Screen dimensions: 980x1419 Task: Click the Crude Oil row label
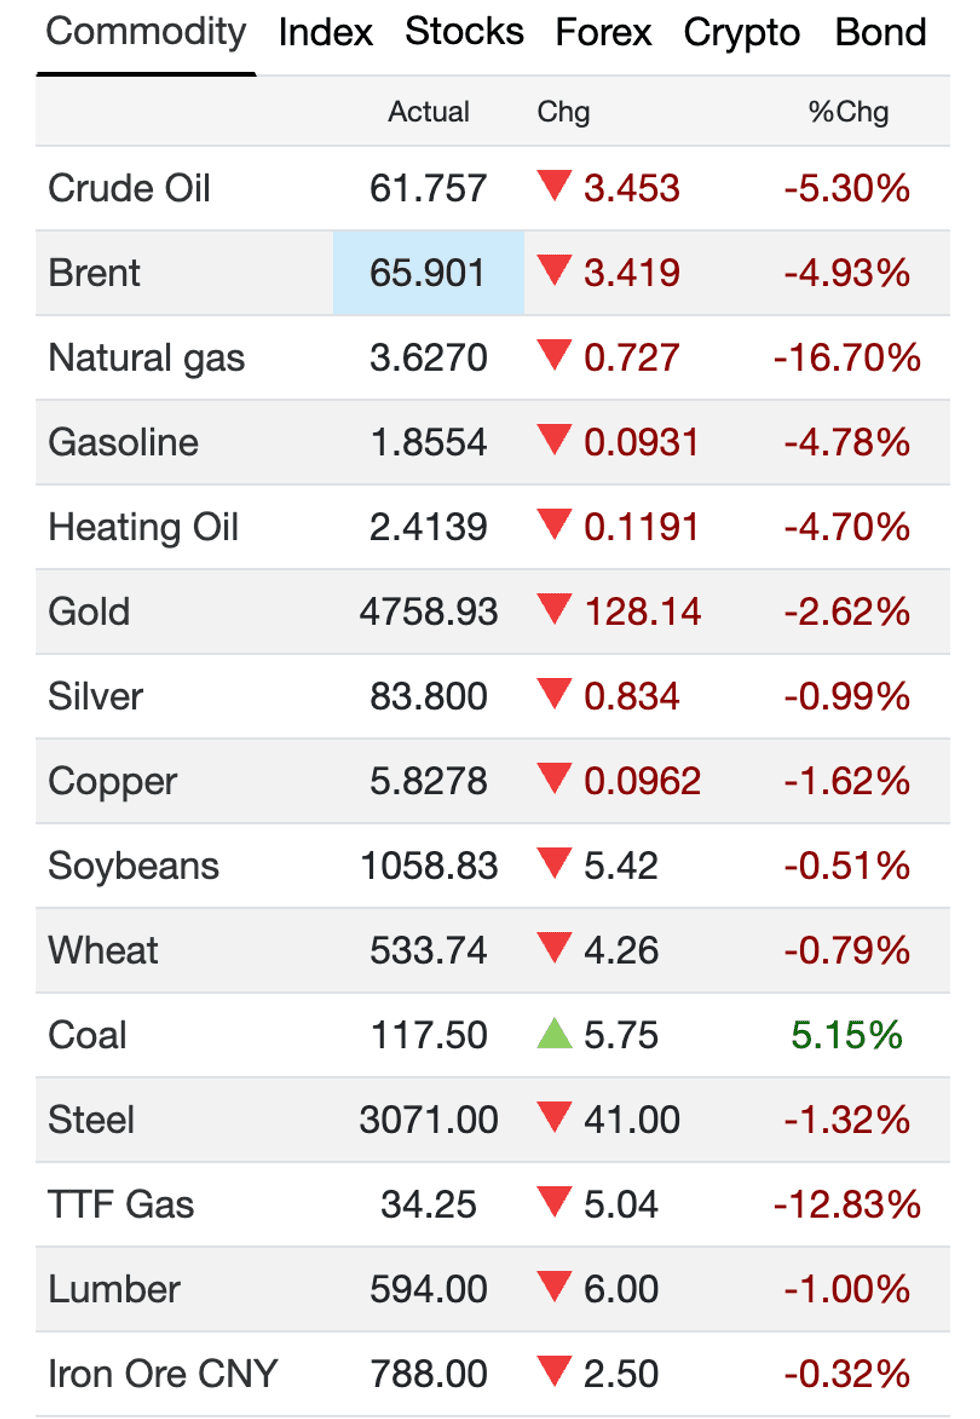(129, 187)
